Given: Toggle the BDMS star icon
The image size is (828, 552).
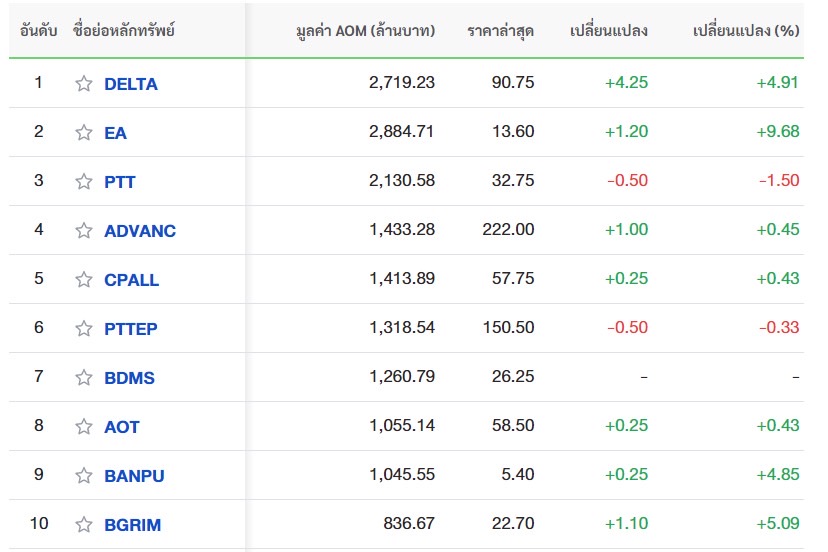Looking at the screenshot, I should 84,378.
